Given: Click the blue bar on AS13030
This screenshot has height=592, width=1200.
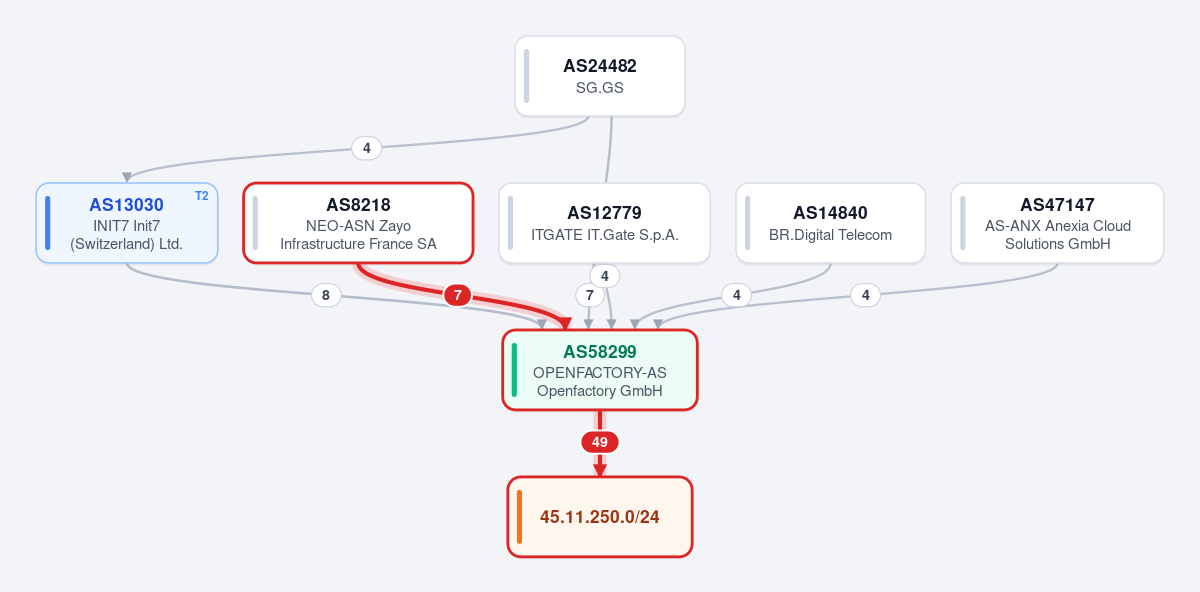Looking at the screenshot, I should click(x=48, y=223).
